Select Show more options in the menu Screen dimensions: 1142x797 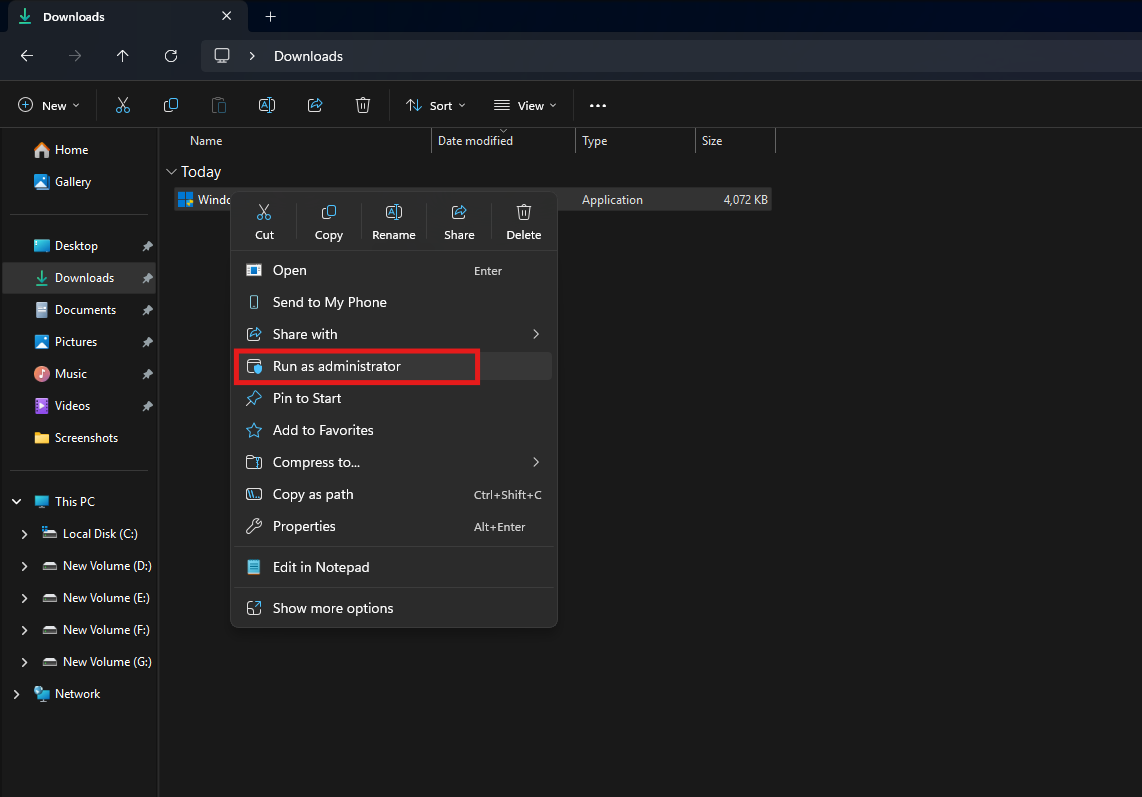click(x=333, y=607)
